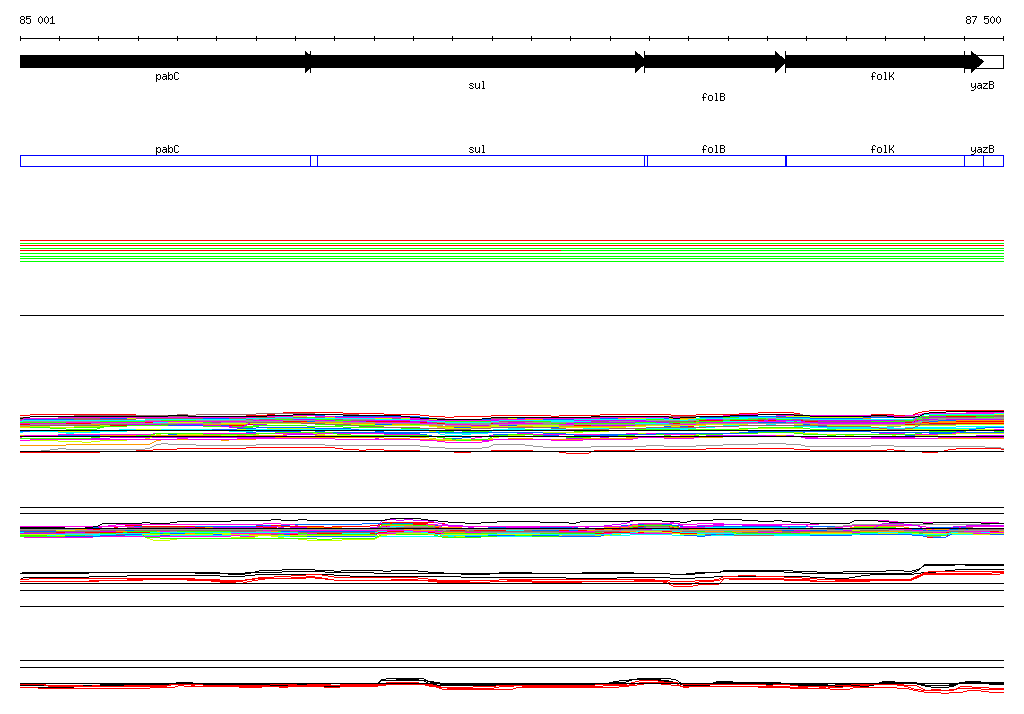Click the sul blue outlined box
Viewport: 1024px width, 714px height.
click(480, 161)
